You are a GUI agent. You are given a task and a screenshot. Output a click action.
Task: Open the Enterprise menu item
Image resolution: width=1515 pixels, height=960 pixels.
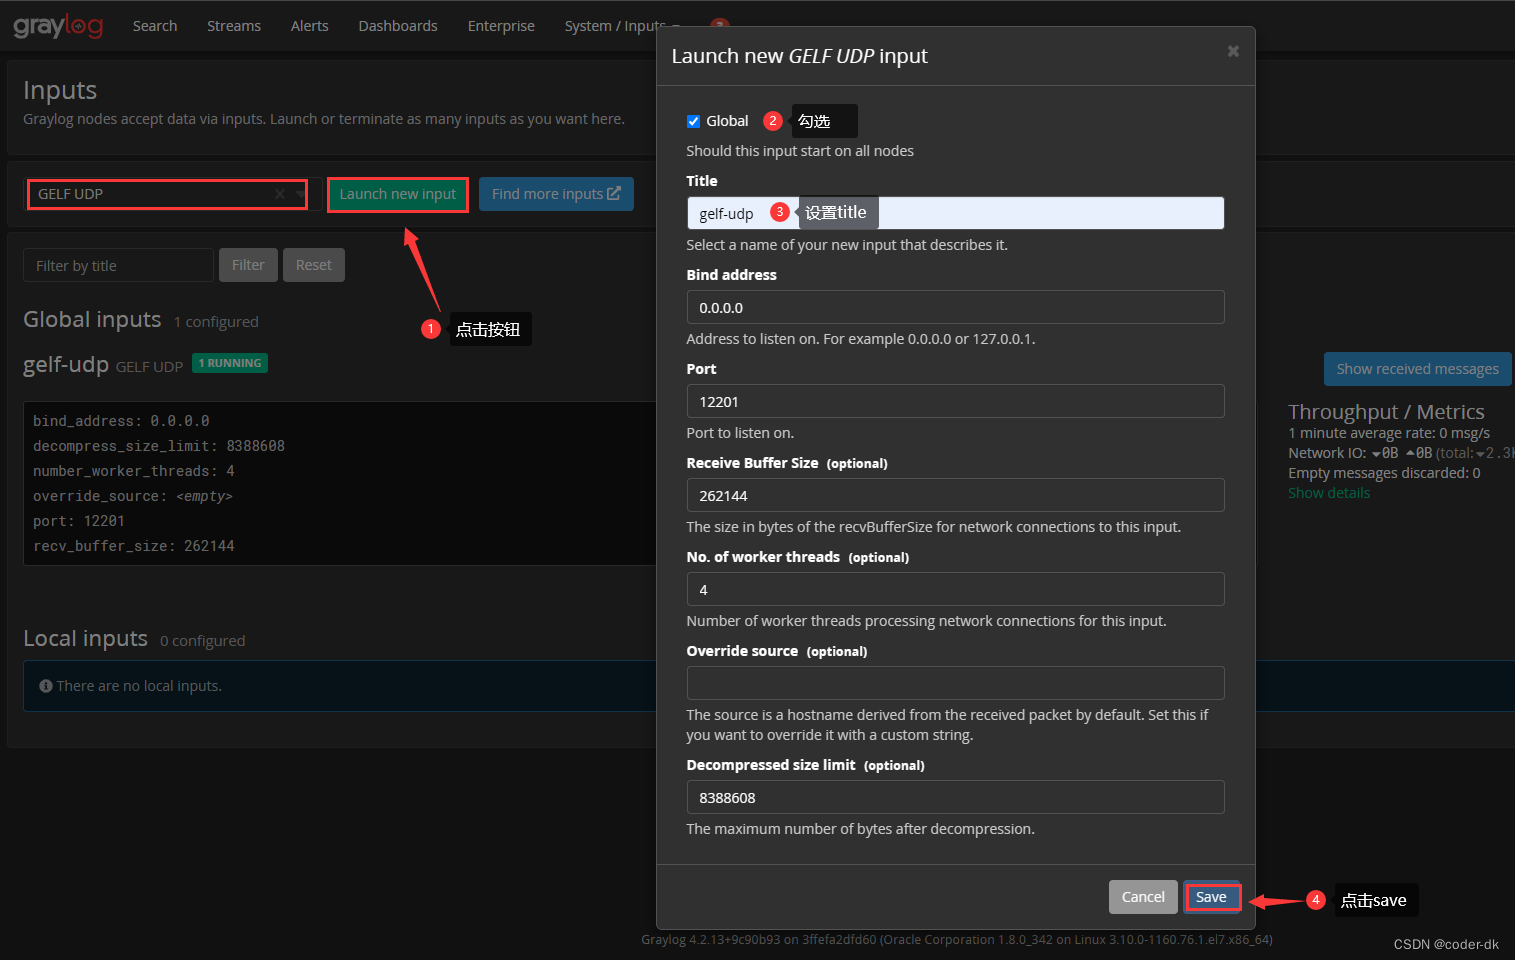(501, 26)
